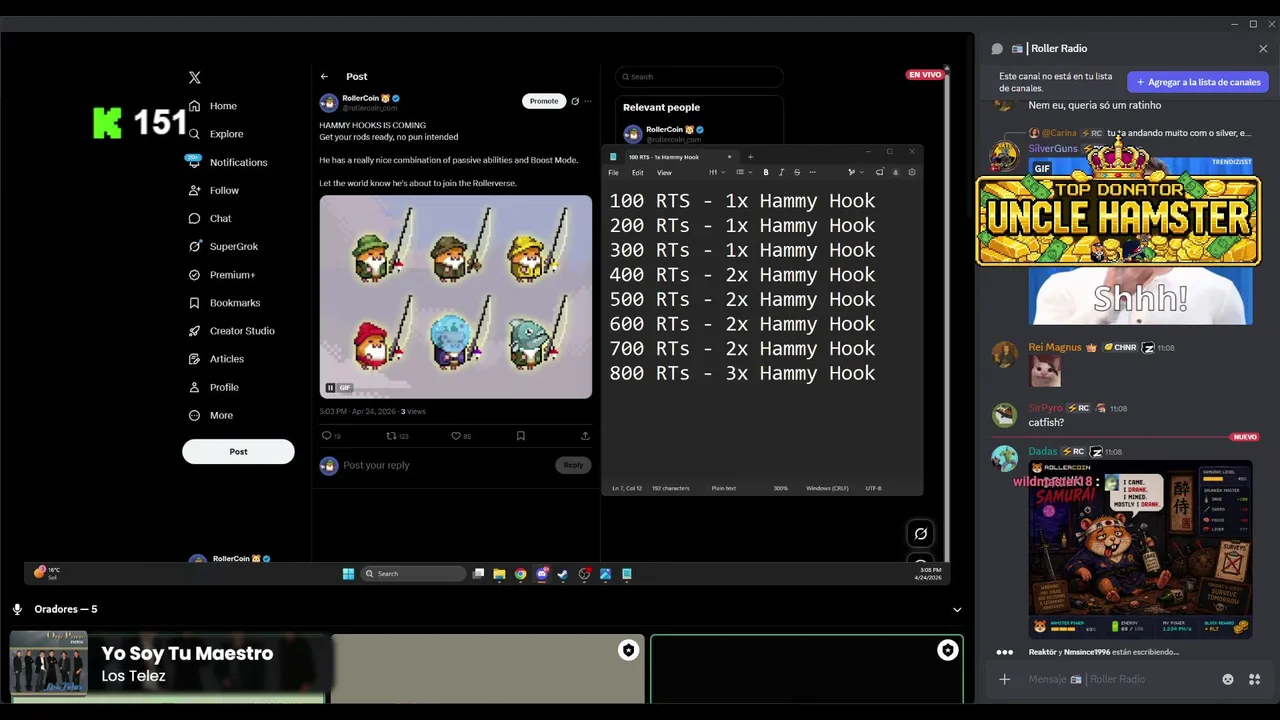The height and width of the screenshot is (720, 1280).
Task: Toggle Strikethrough formatting in Notepad
Action: [x=797, y=172]
